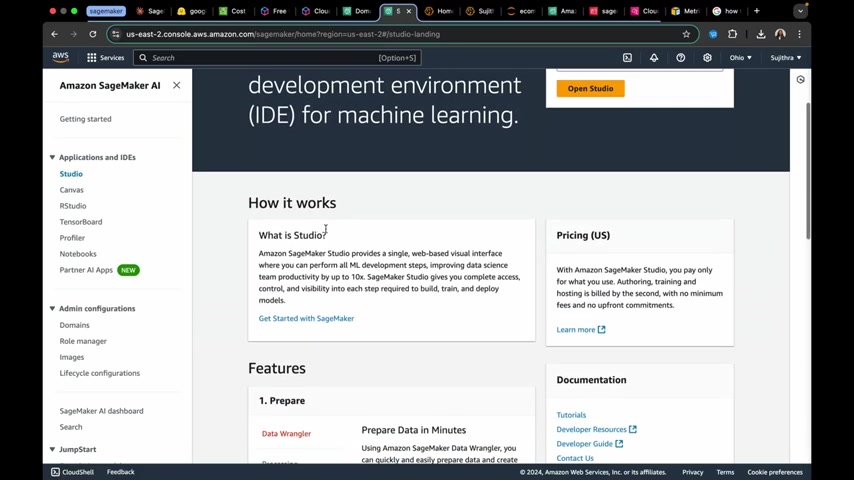Screen dimensions: 854x480
Task: Open Lifecycle configurations in sidebar
Action: click(100, 373)
